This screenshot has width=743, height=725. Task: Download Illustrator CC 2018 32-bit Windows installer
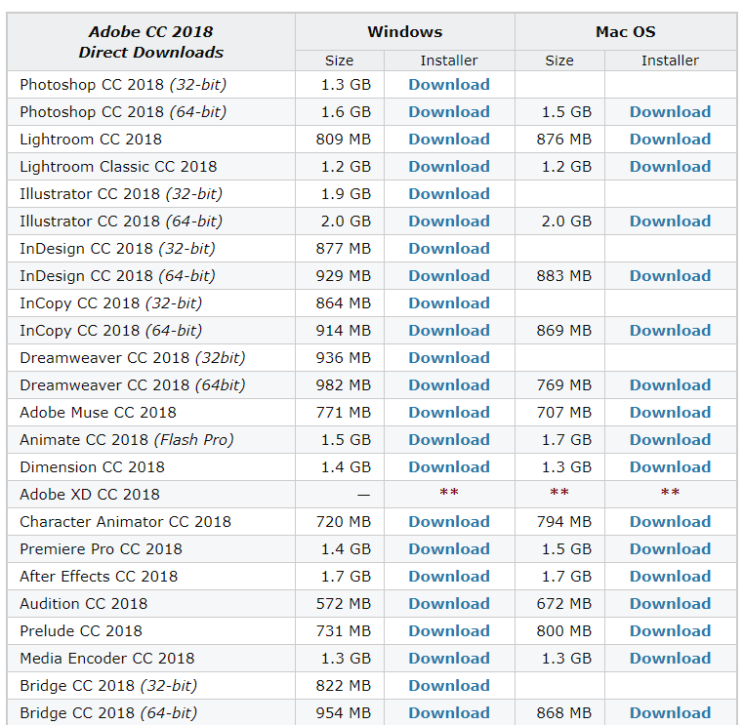(x=449, y=194)
